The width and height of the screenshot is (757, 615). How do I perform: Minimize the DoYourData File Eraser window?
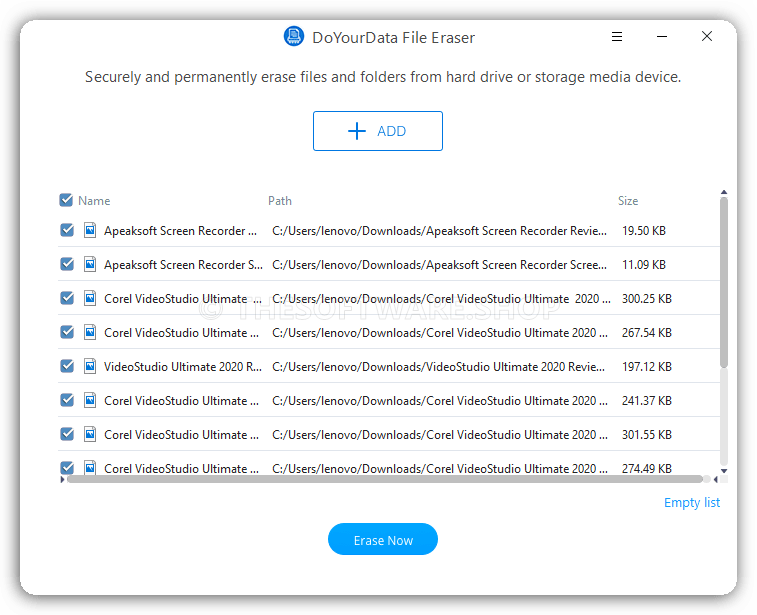(x=662, y=37)
